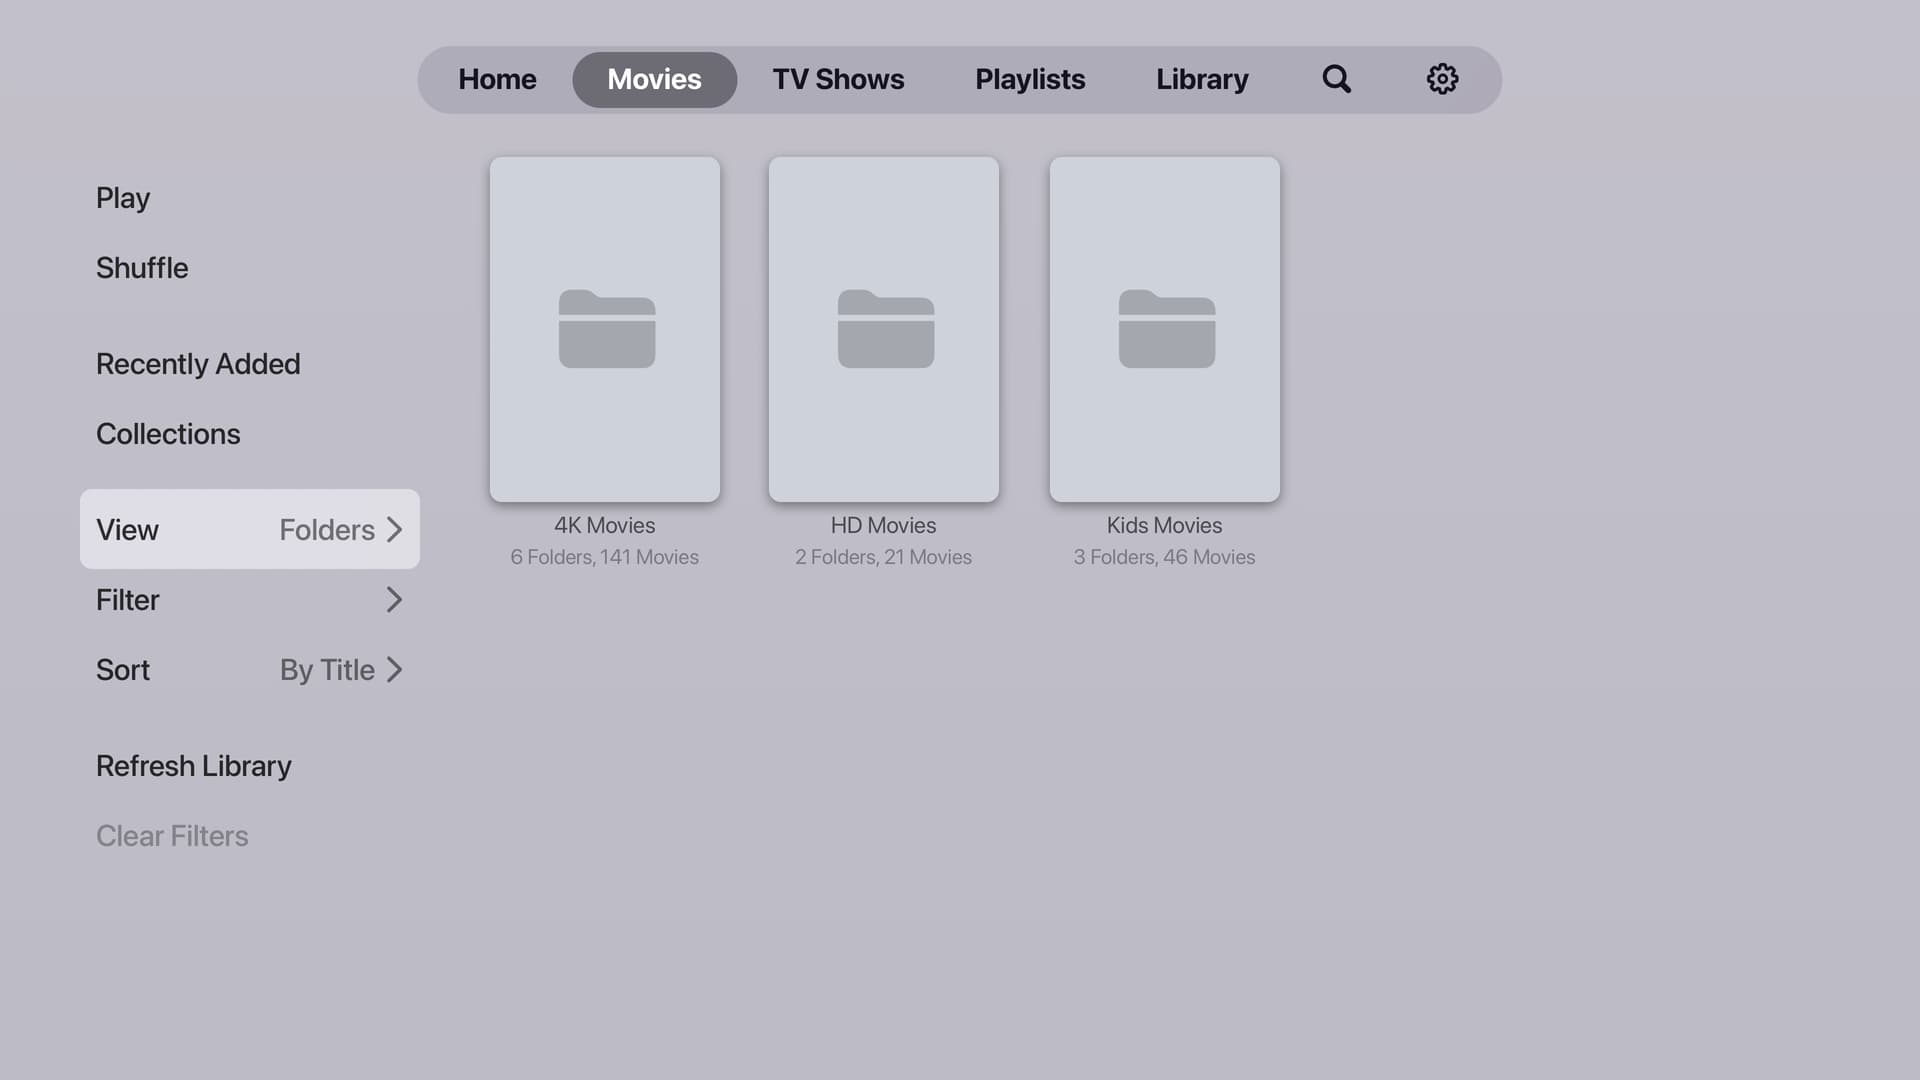The height and width of the screenshot is (1080, 1920).
Task: Click the 4K Movies title label
Action: (x=605, y=526)
